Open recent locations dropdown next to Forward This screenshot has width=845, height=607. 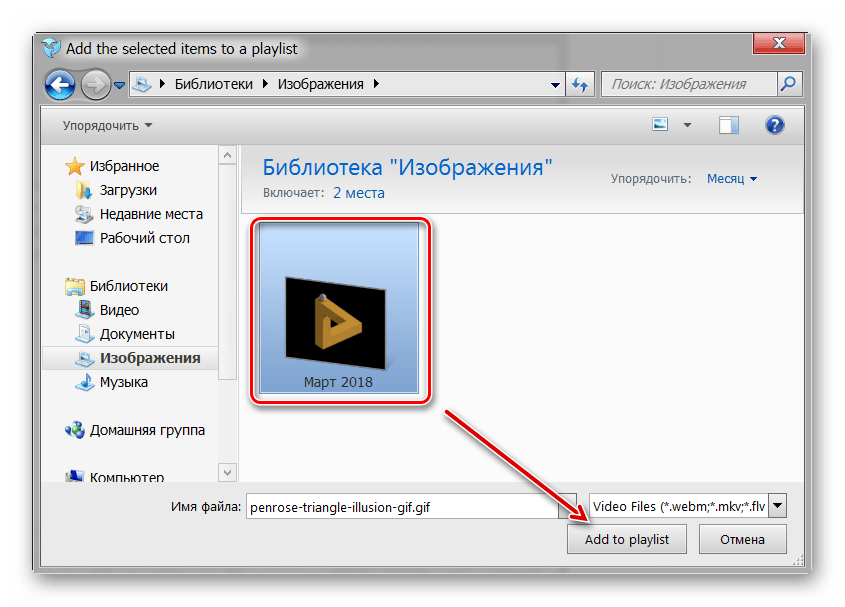tap(120, 85)
